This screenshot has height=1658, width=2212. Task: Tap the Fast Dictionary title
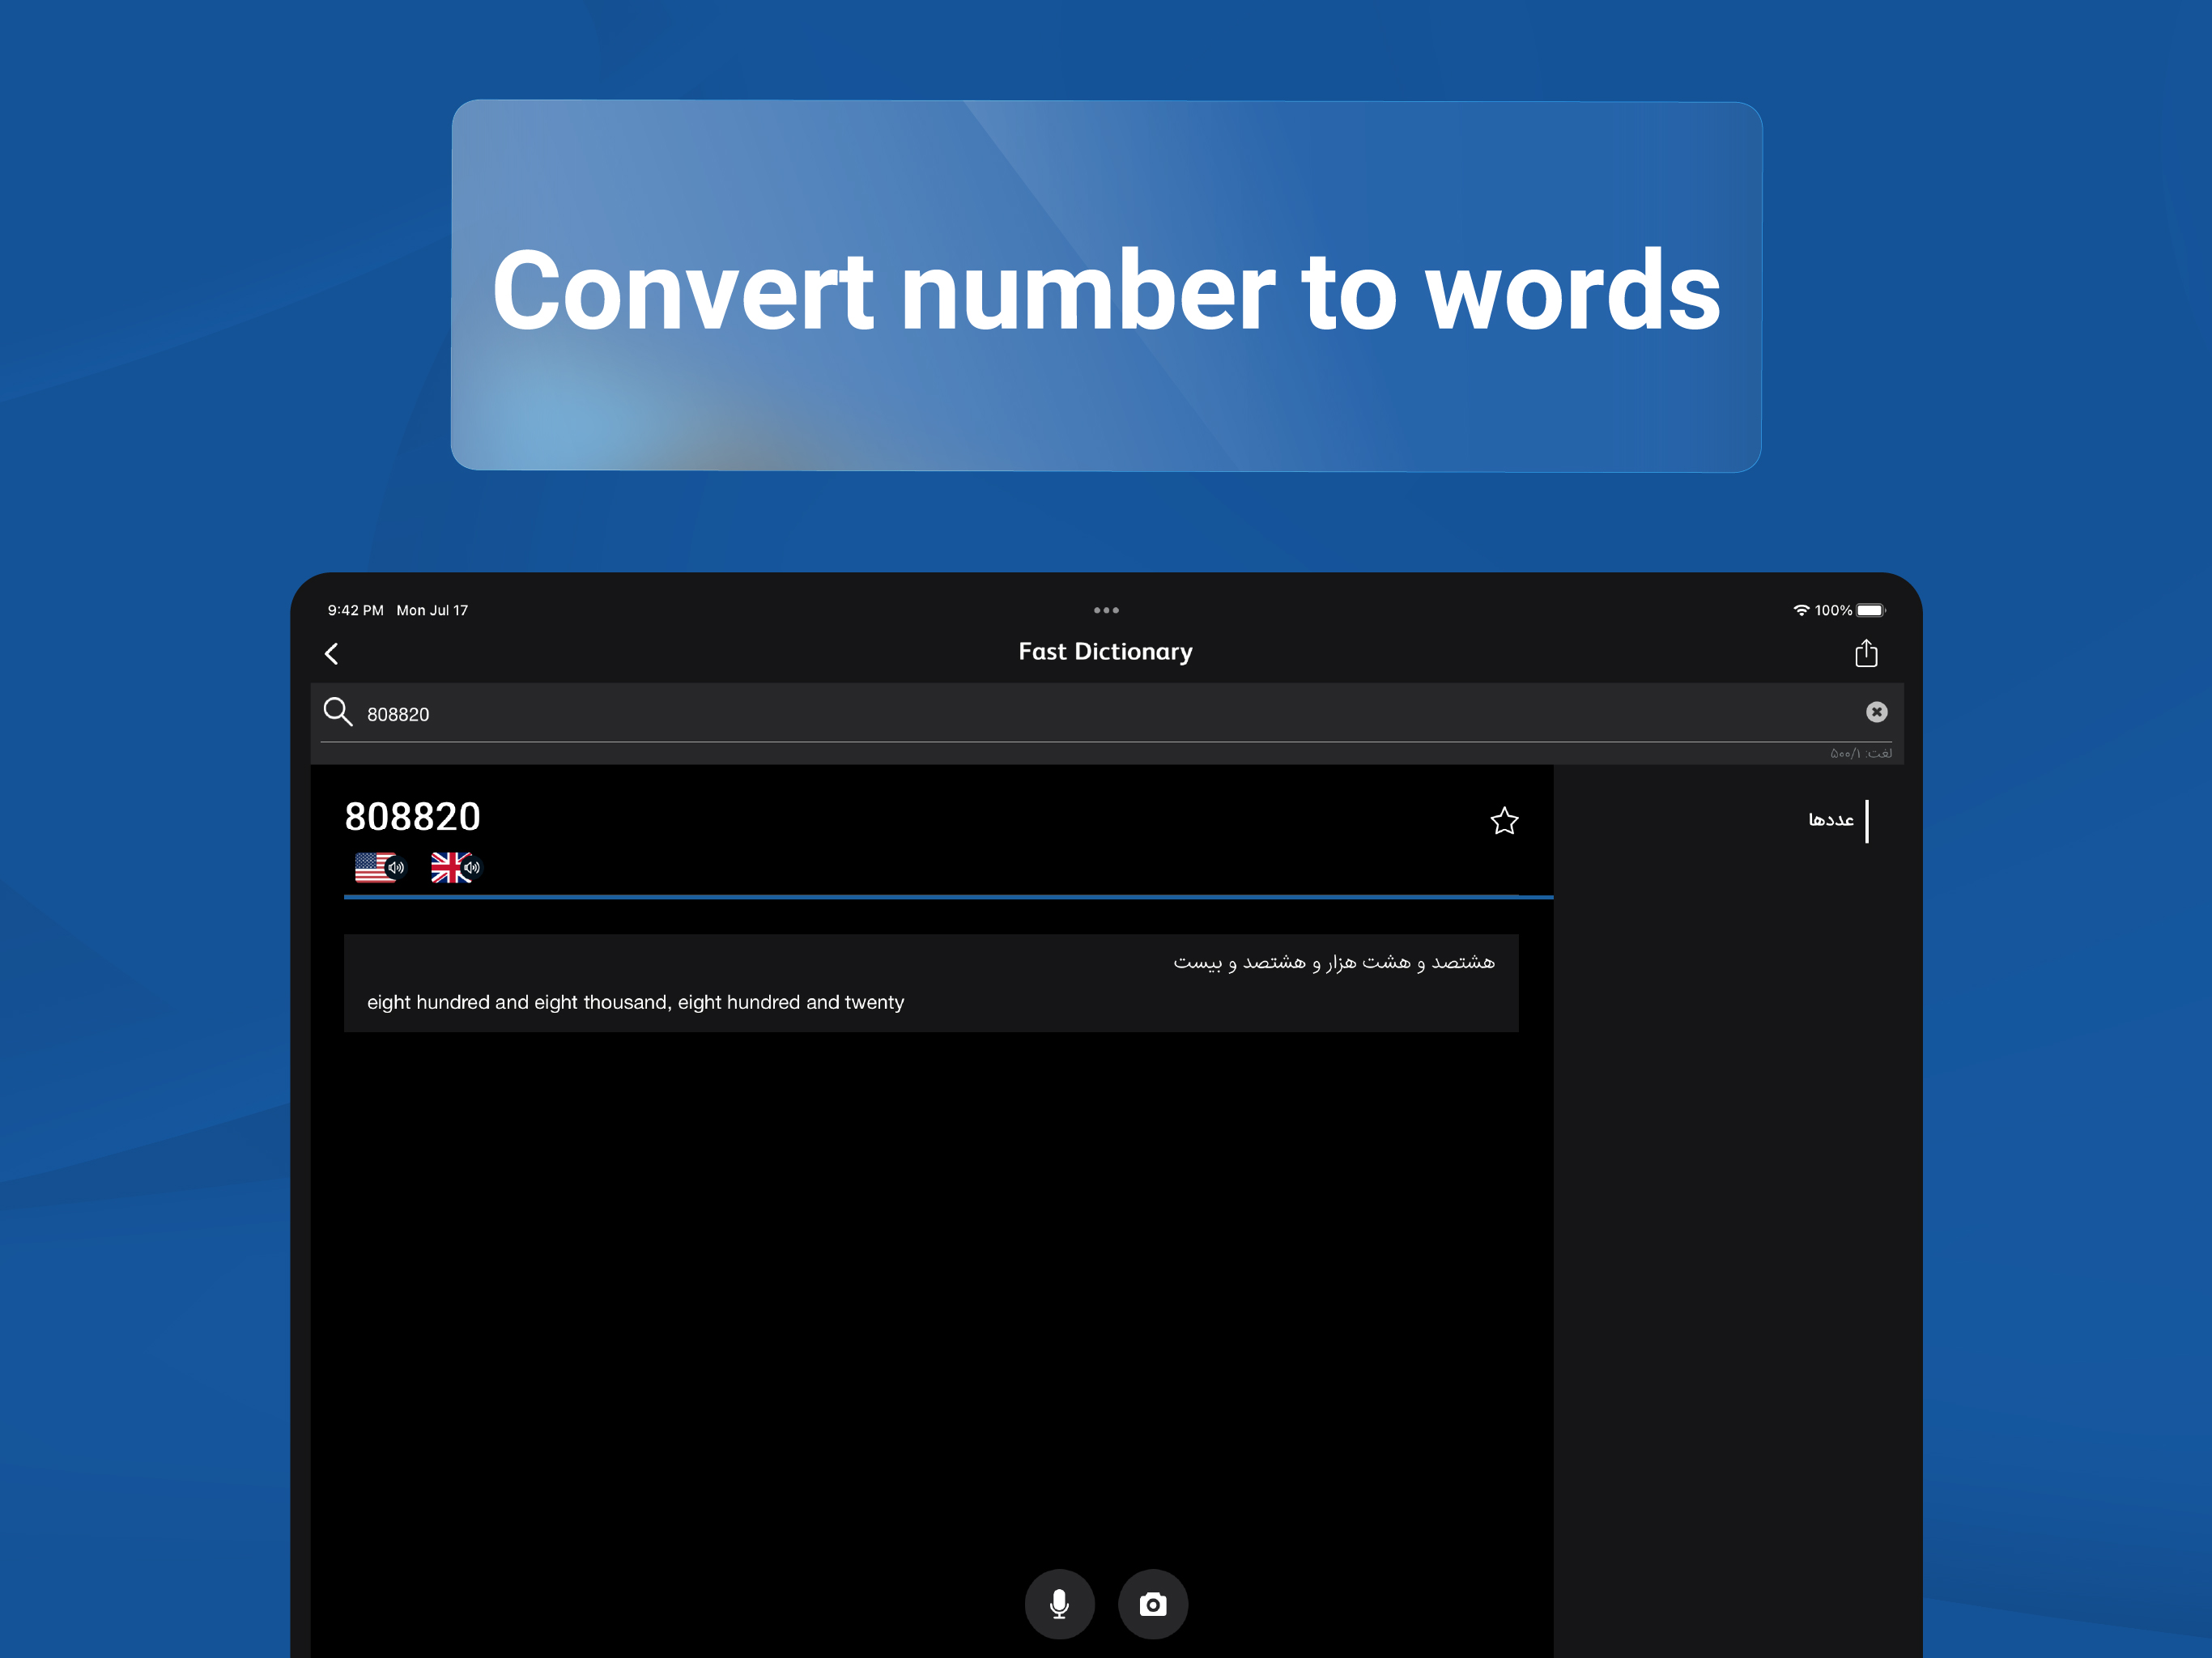1105,652
